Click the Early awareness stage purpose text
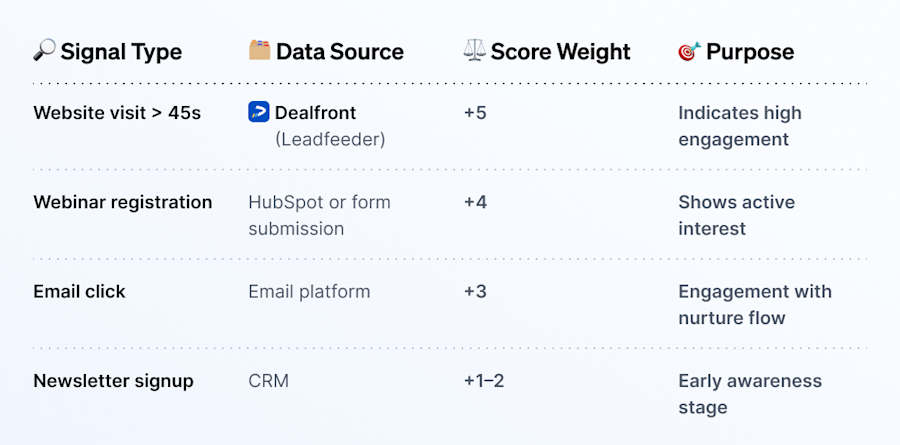Viewport: 900px width, 445px height. (750, 394)
